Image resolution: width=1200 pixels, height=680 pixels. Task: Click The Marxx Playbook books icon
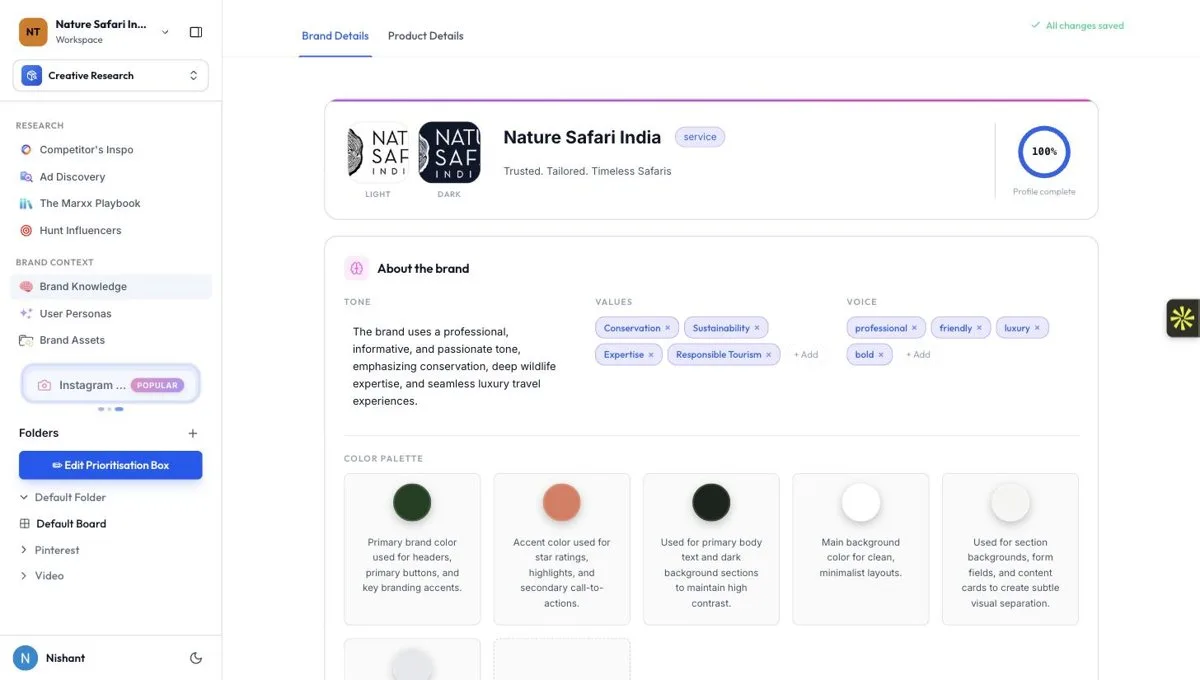(26, 204)
